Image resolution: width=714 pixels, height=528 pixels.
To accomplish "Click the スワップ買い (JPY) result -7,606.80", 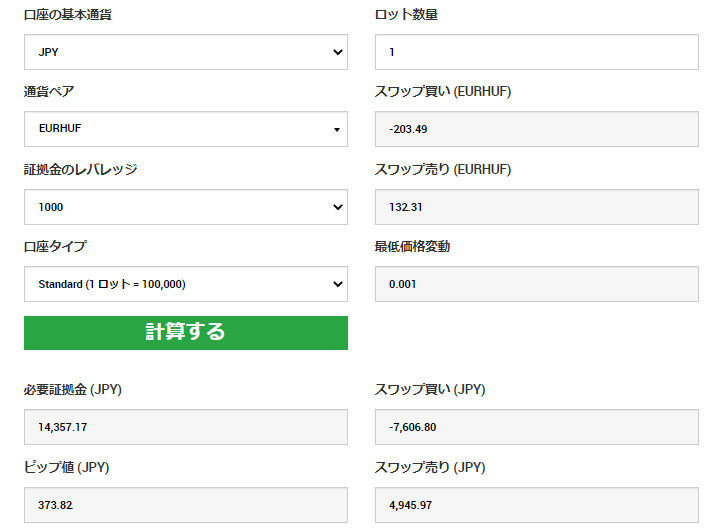I will coord(537,427).
